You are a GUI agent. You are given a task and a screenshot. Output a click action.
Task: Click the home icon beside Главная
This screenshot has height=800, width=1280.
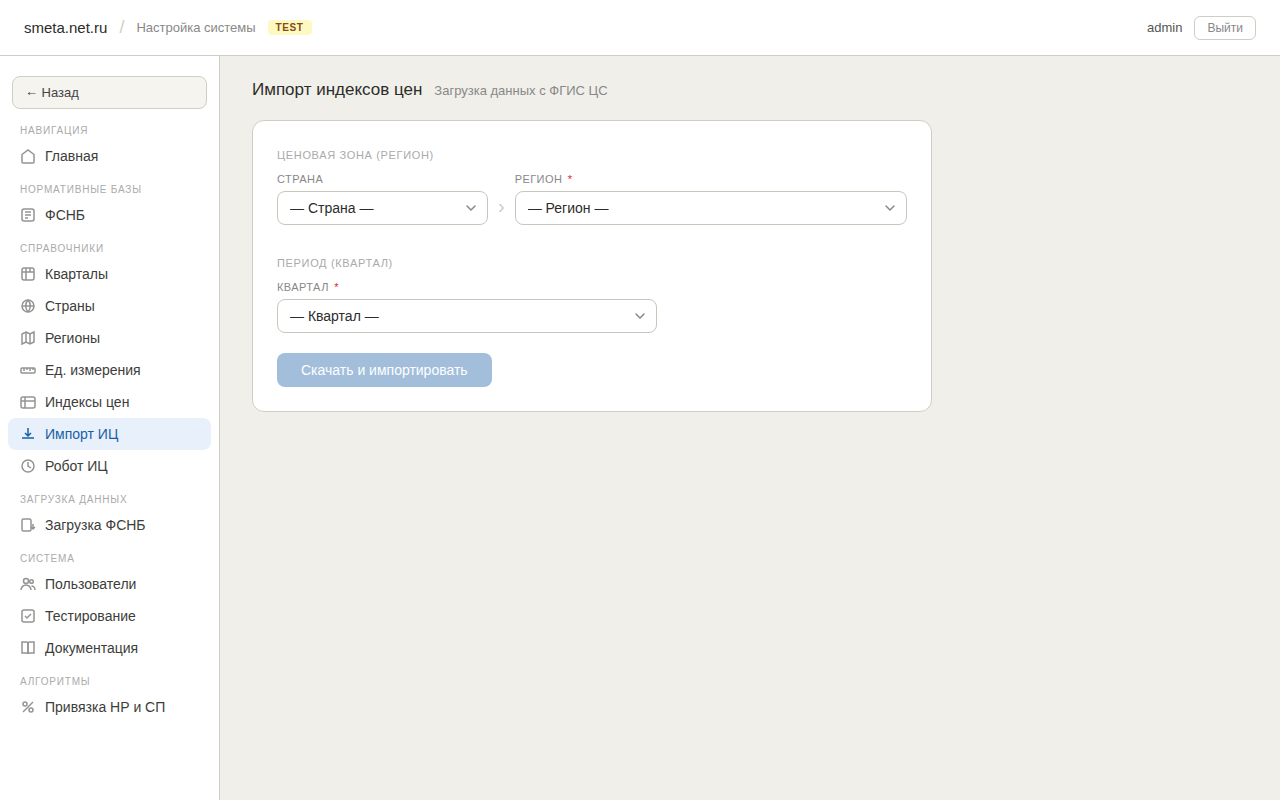tap(28, 156)
